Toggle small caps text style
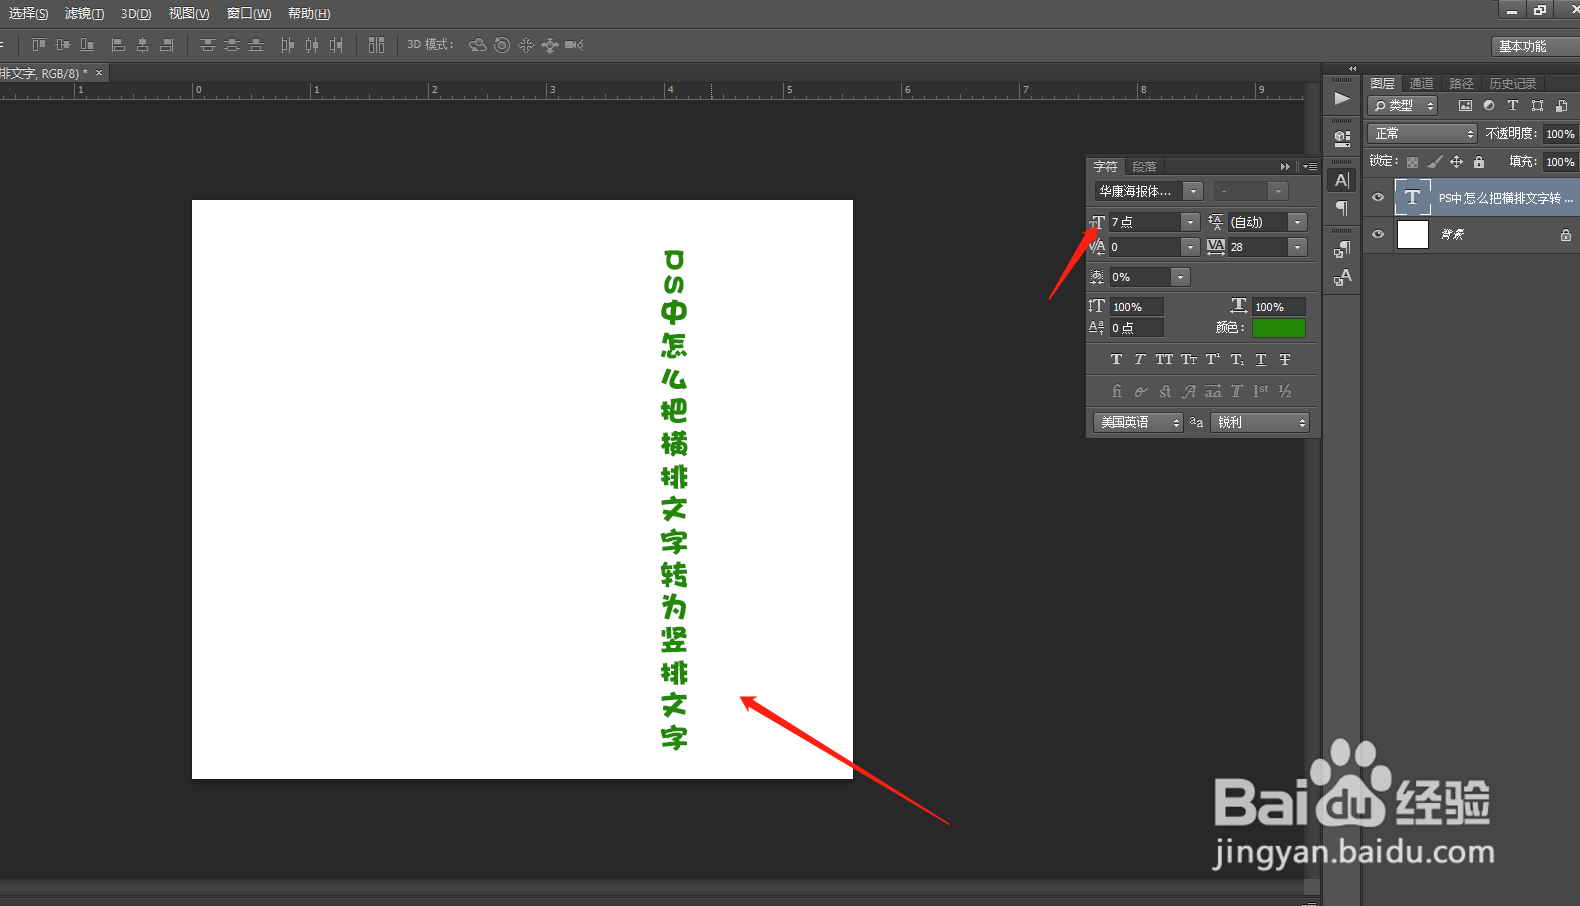 [1188, 359]
